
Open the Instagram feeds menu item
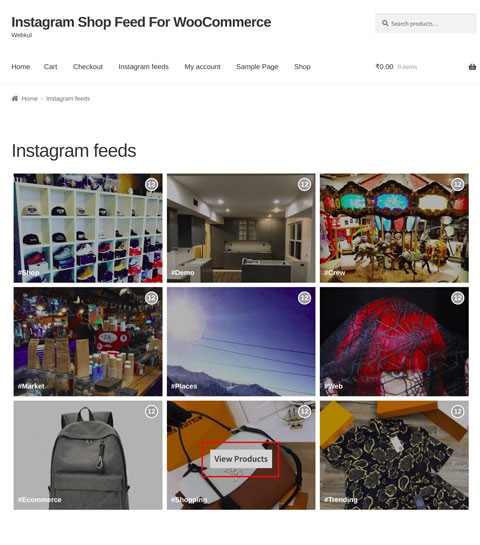click(x=143, y=67)
